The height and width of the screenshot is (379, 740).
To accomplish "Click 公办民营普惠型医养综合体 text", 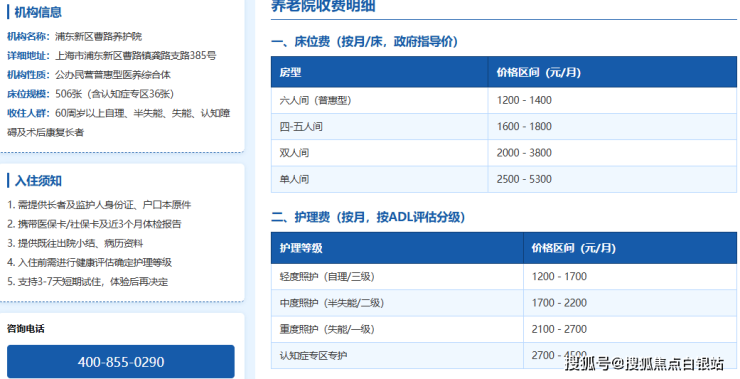I will coord(113,75).
